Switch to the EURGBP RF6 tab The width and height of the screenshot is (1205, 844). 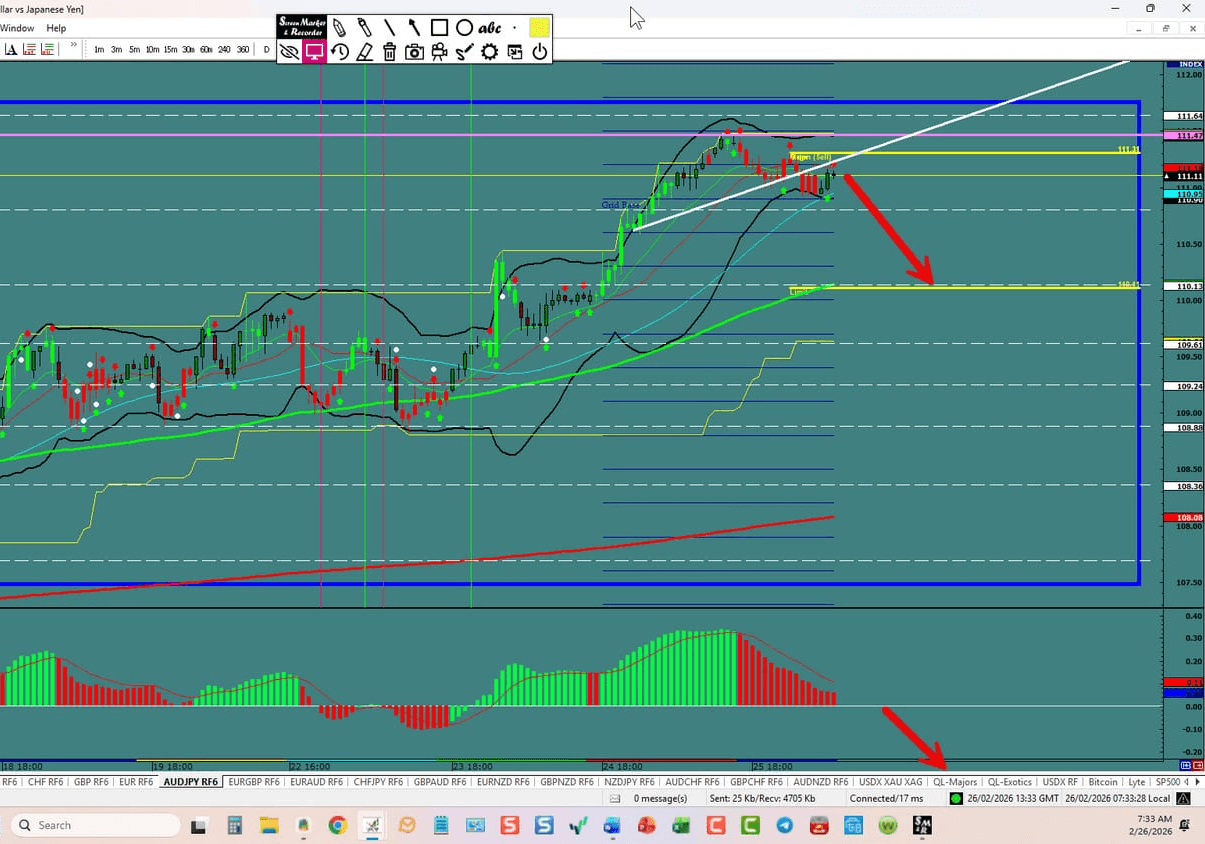tap(254, 782)
